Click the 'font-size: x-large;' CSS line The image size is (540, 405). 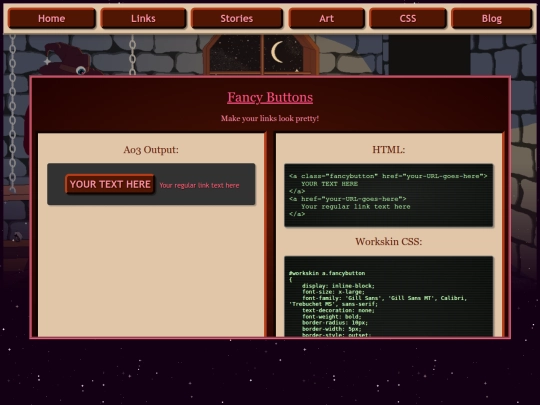(333, 292)
